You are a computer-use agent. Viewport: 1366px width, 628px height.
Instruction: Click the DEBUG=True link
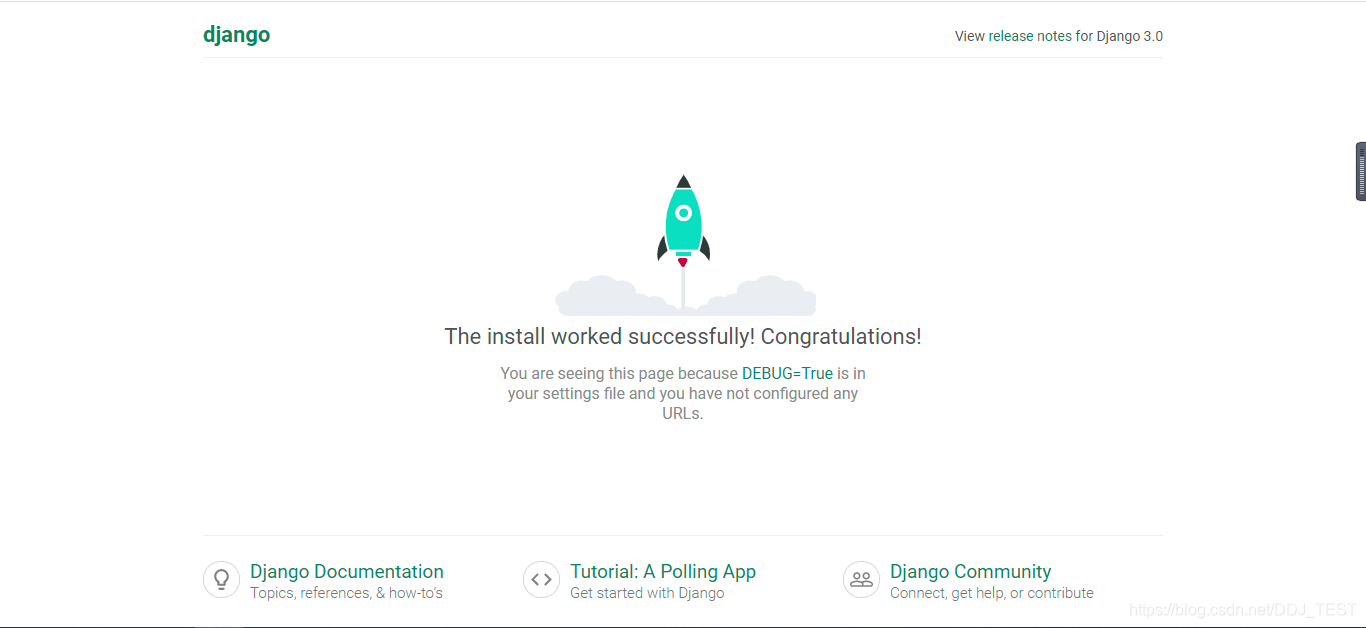point(787,373)
